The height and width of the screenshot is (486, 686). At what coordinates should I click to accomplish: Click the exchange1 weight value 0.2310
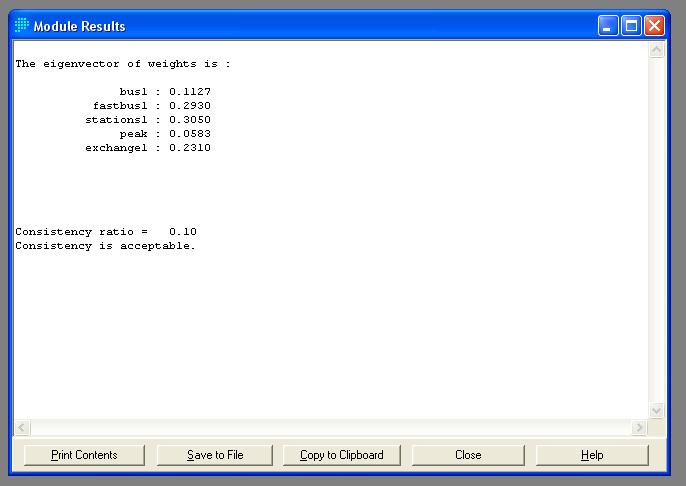[189, 148]
